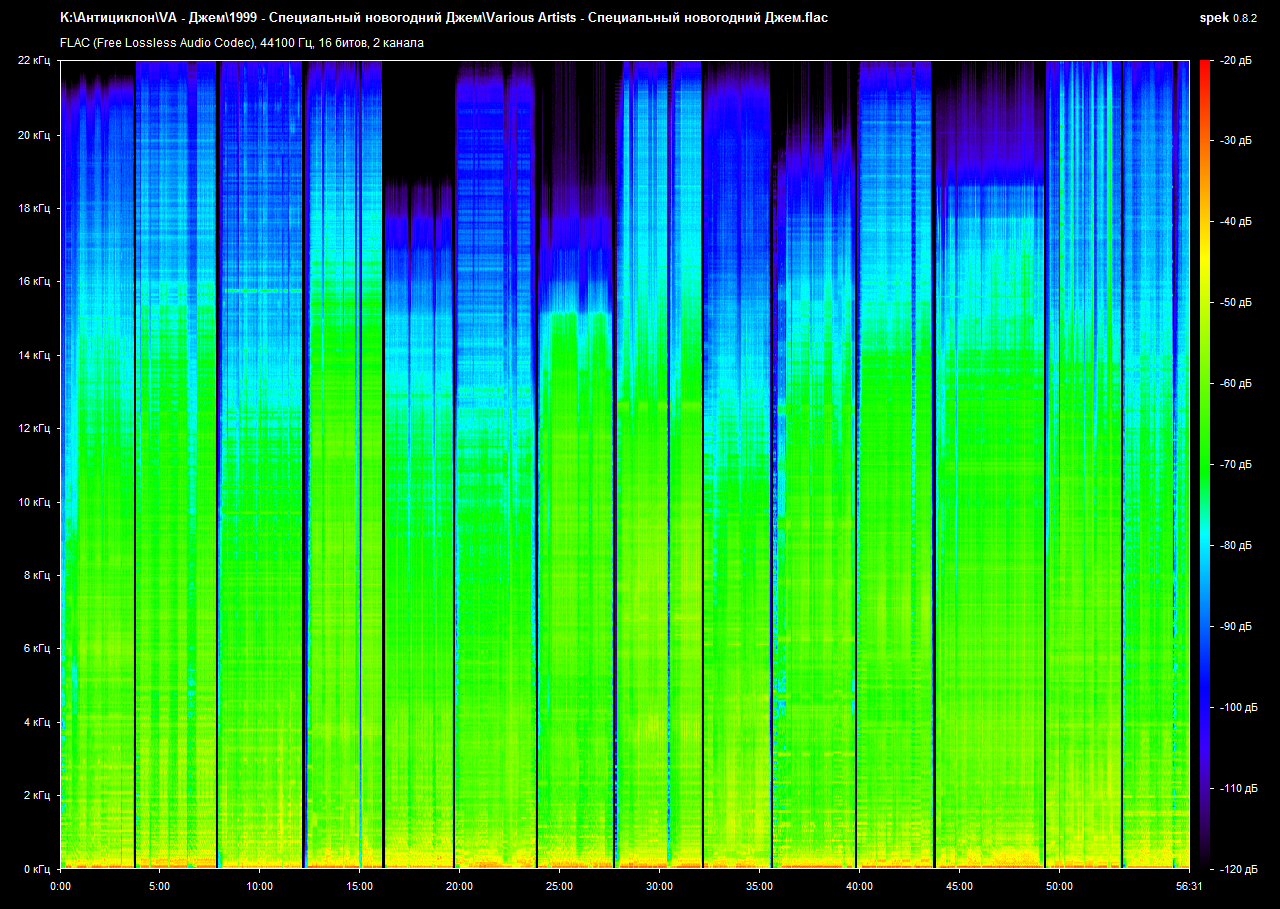Click the 14 кГц axis label

pyautogui.click(x=34, y=355)
